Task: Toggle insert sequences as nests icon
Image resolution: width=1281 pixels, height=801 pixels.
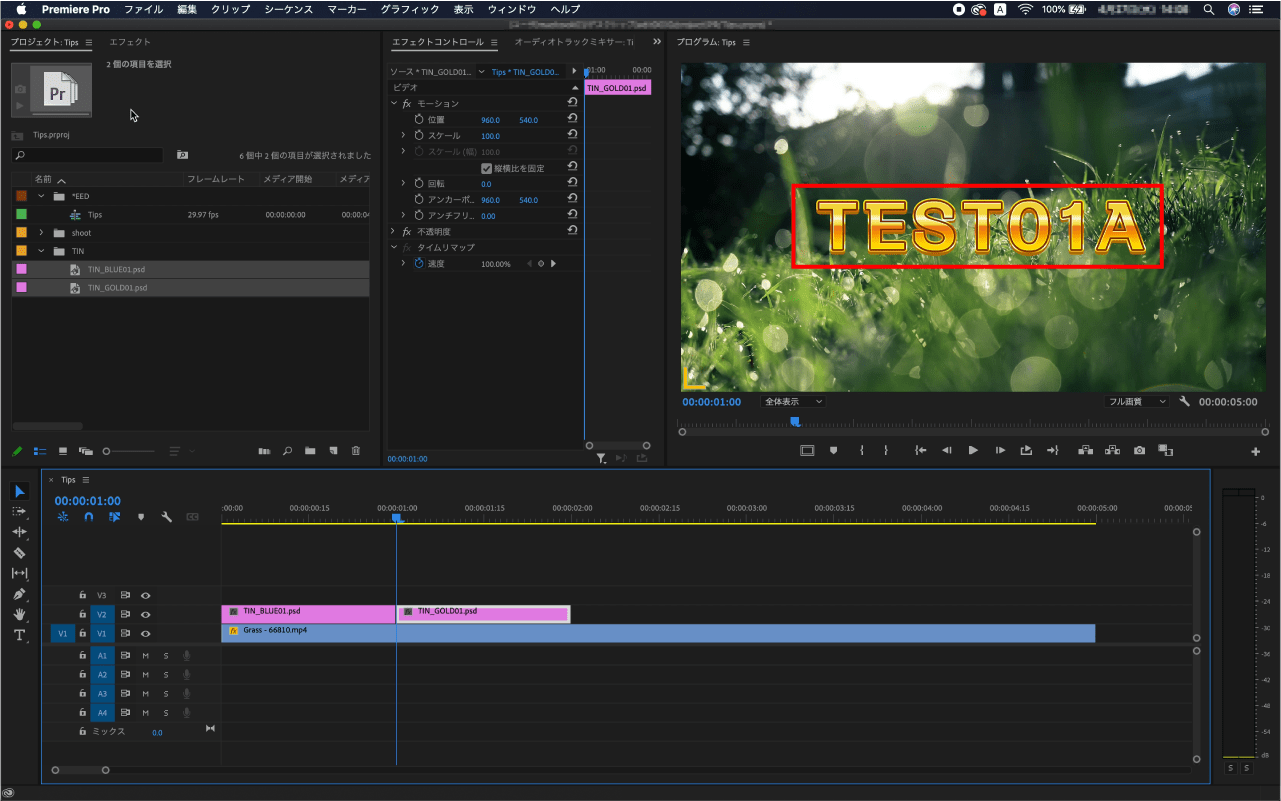Action: tap(63, 517)
